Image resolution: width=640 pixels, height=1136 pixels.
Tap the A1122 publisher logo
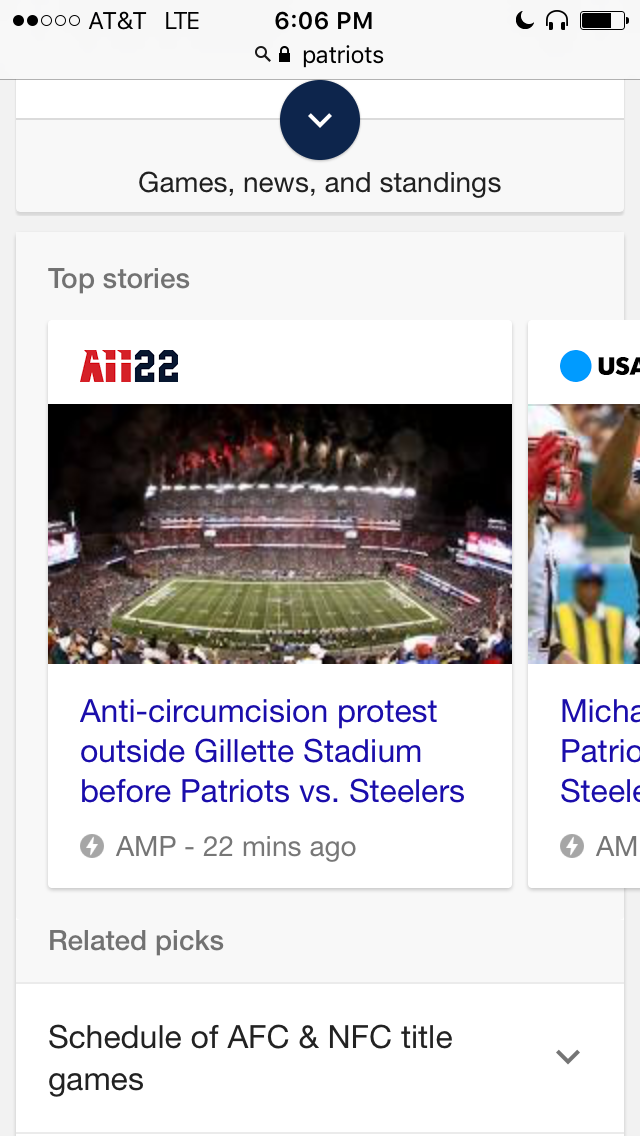click(129, 366)
